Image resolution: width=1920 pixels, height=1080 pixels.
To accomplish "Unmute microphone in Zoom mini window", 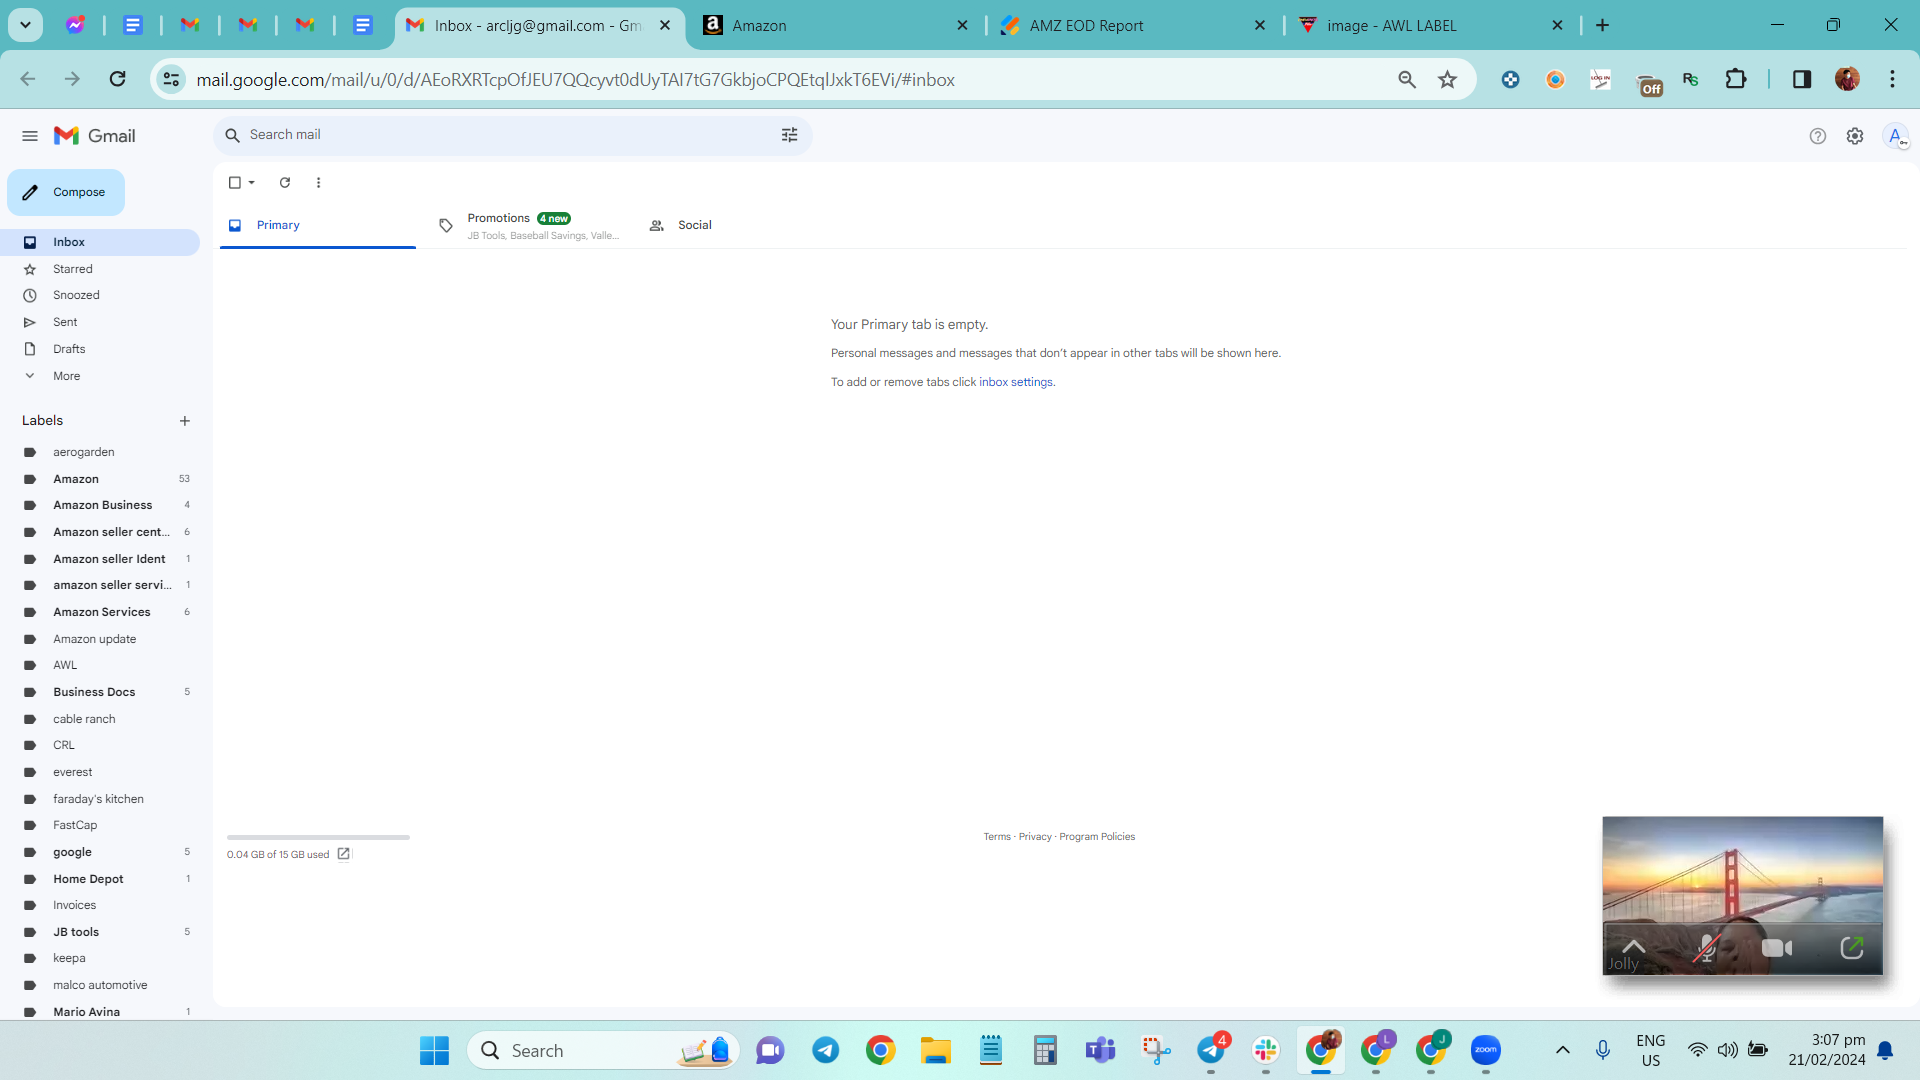I will tap(1706, 948).
